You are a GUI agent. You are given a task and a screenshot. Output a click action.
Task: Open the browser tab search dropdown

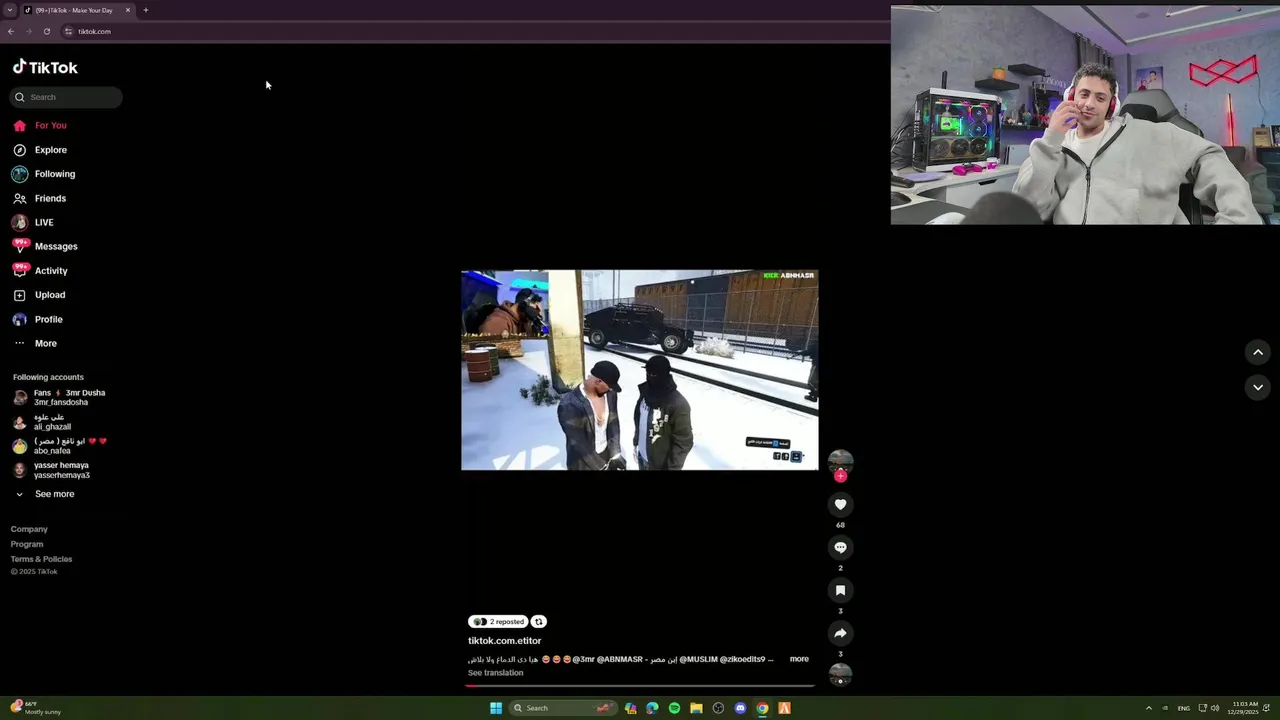click(x=10, y=10)
